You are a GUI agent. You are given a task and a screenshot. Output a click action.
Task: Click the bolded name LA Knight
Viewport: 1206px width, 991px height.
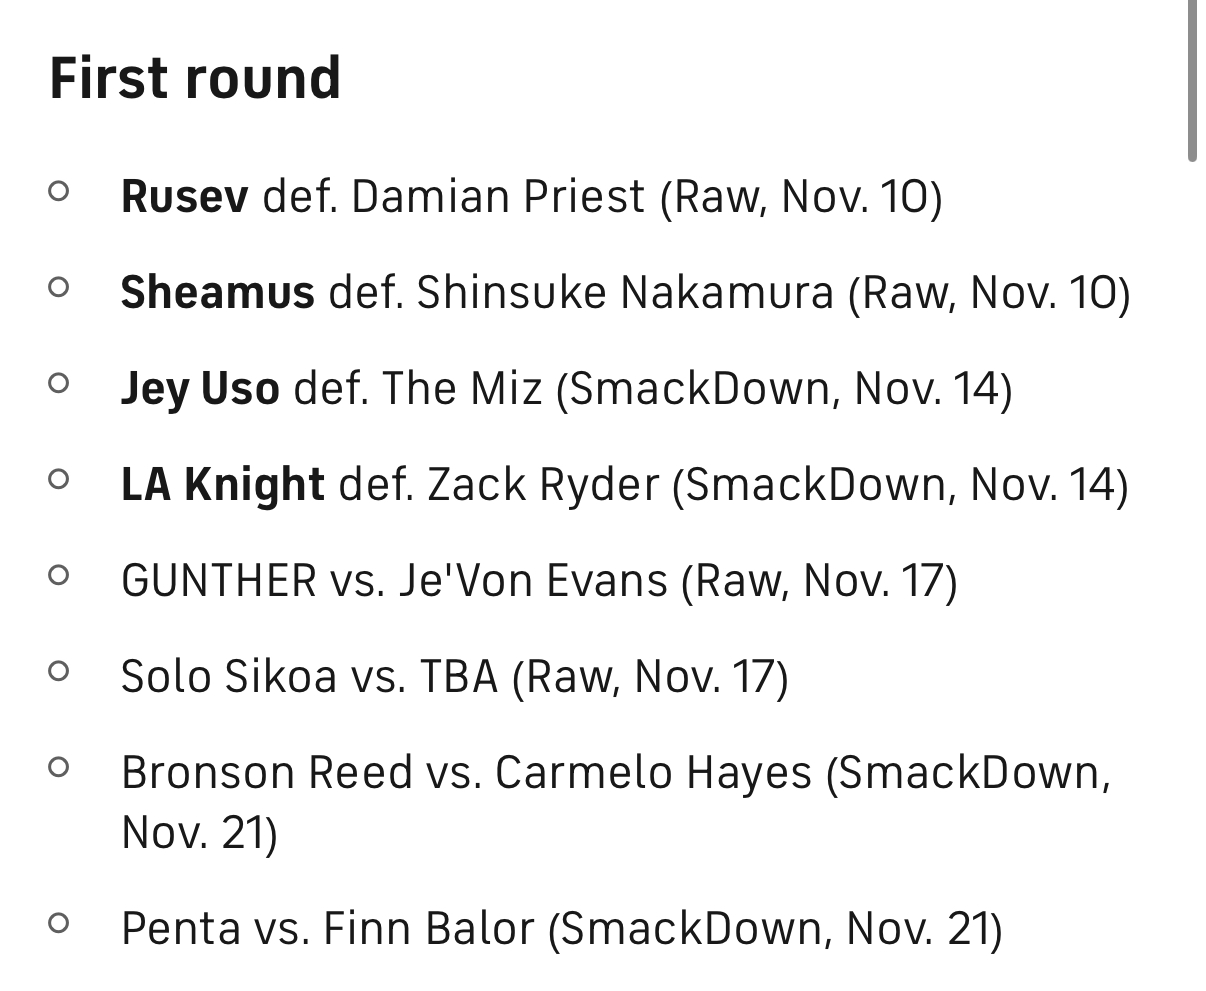pyautogui.click(x=222, y=484)
